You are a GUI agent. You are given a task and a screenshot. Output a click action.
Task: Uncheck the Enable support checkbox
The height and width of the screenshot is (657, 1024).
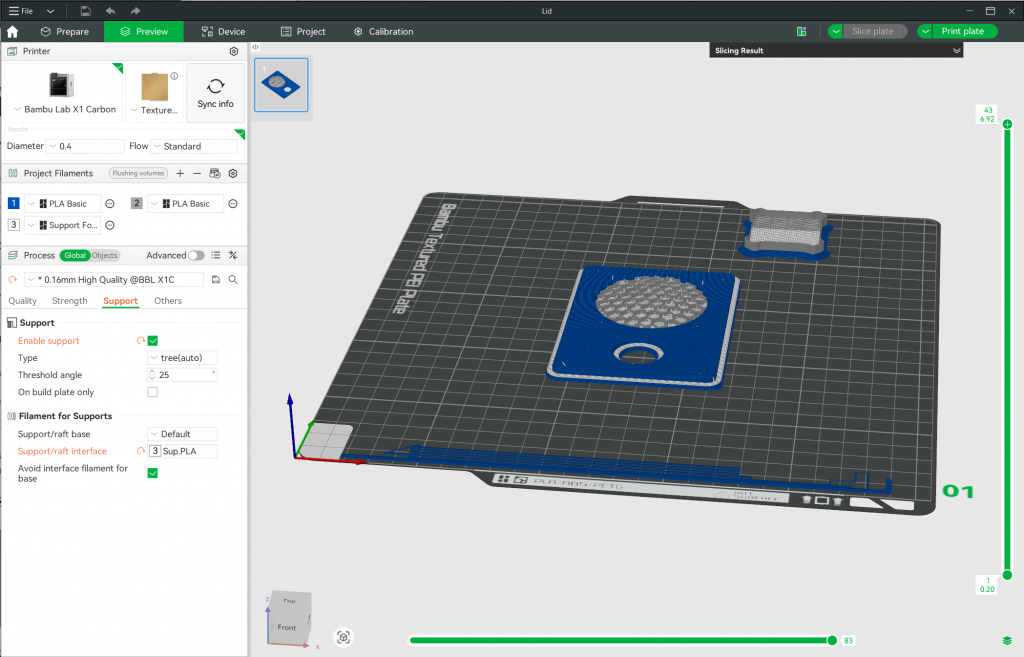click(x=153, y=341)
